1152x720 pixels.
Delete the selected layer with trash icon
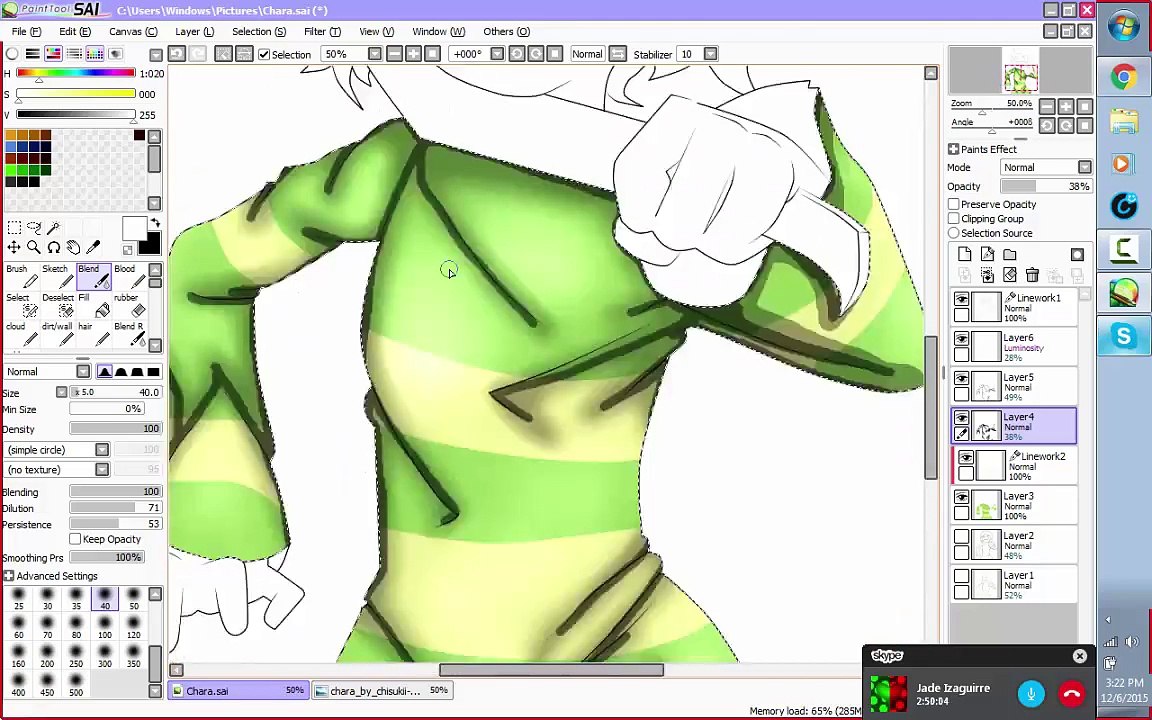coord(1032,276)
